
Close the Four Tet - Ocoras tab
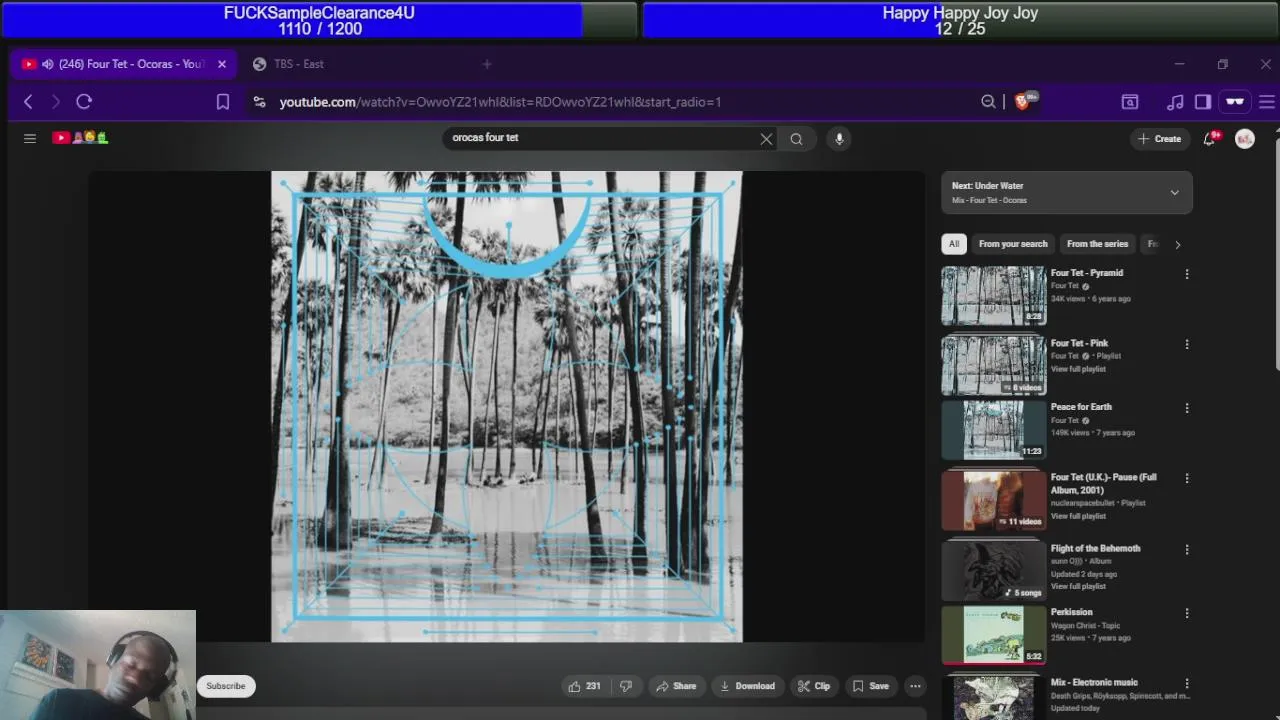[x=222, y=64]
